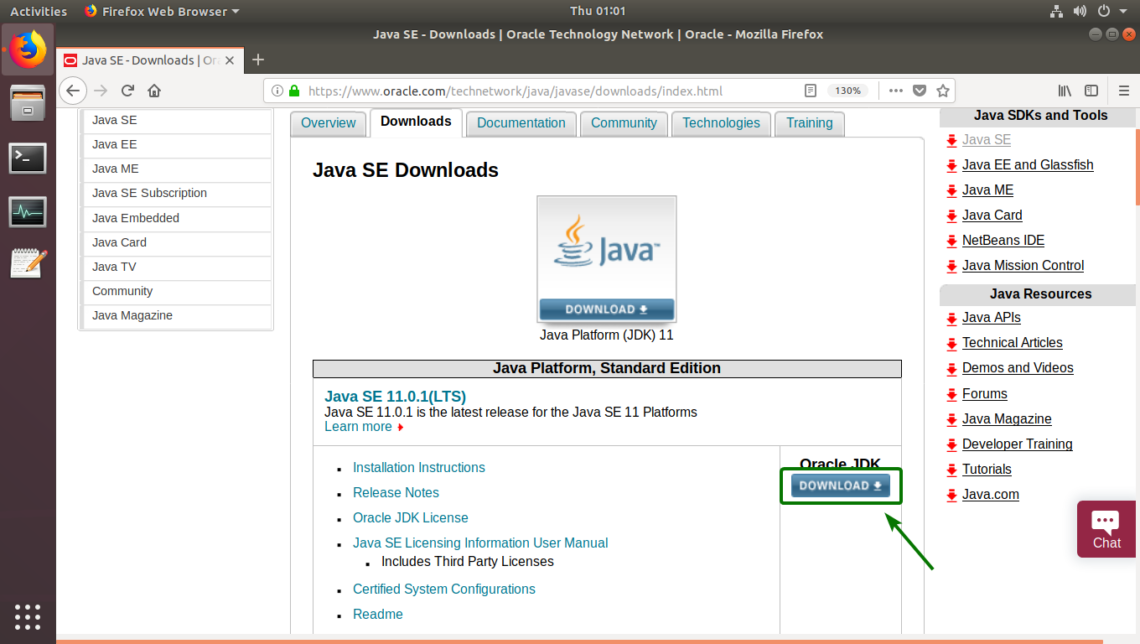1140x644 pixels.
Task: Close the Java SE Downloads tab
Action: (x=230, y=60)
